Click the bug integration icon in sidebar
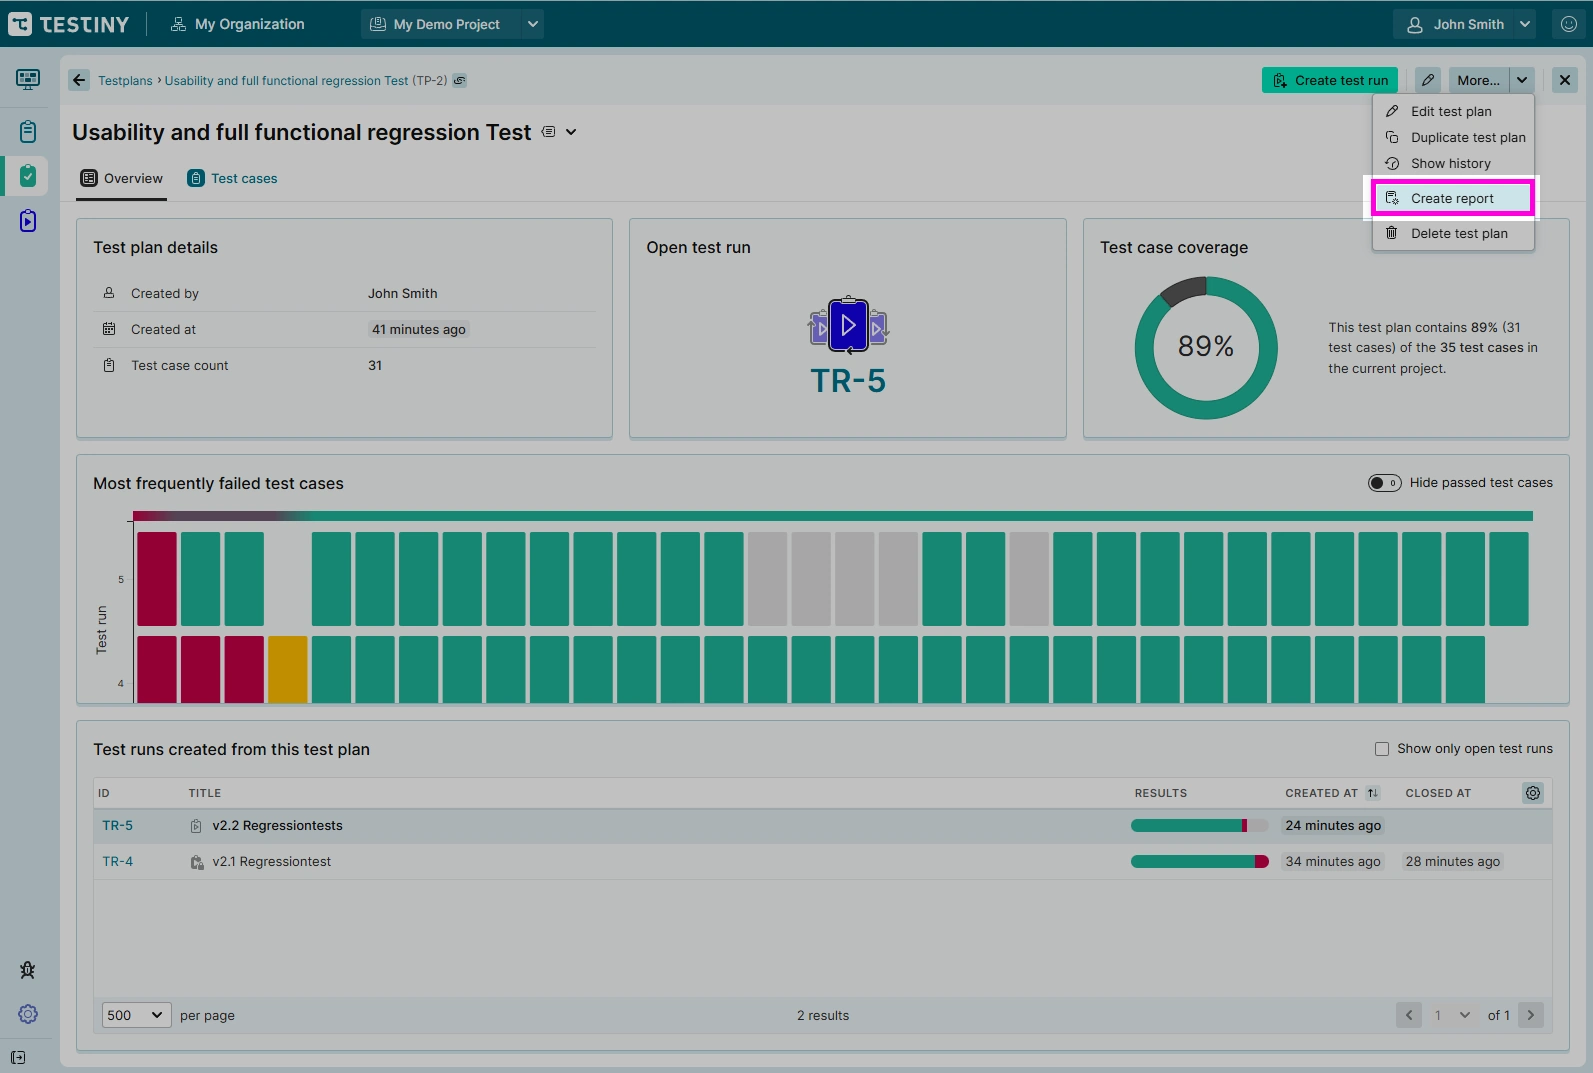 coord(28,970)
